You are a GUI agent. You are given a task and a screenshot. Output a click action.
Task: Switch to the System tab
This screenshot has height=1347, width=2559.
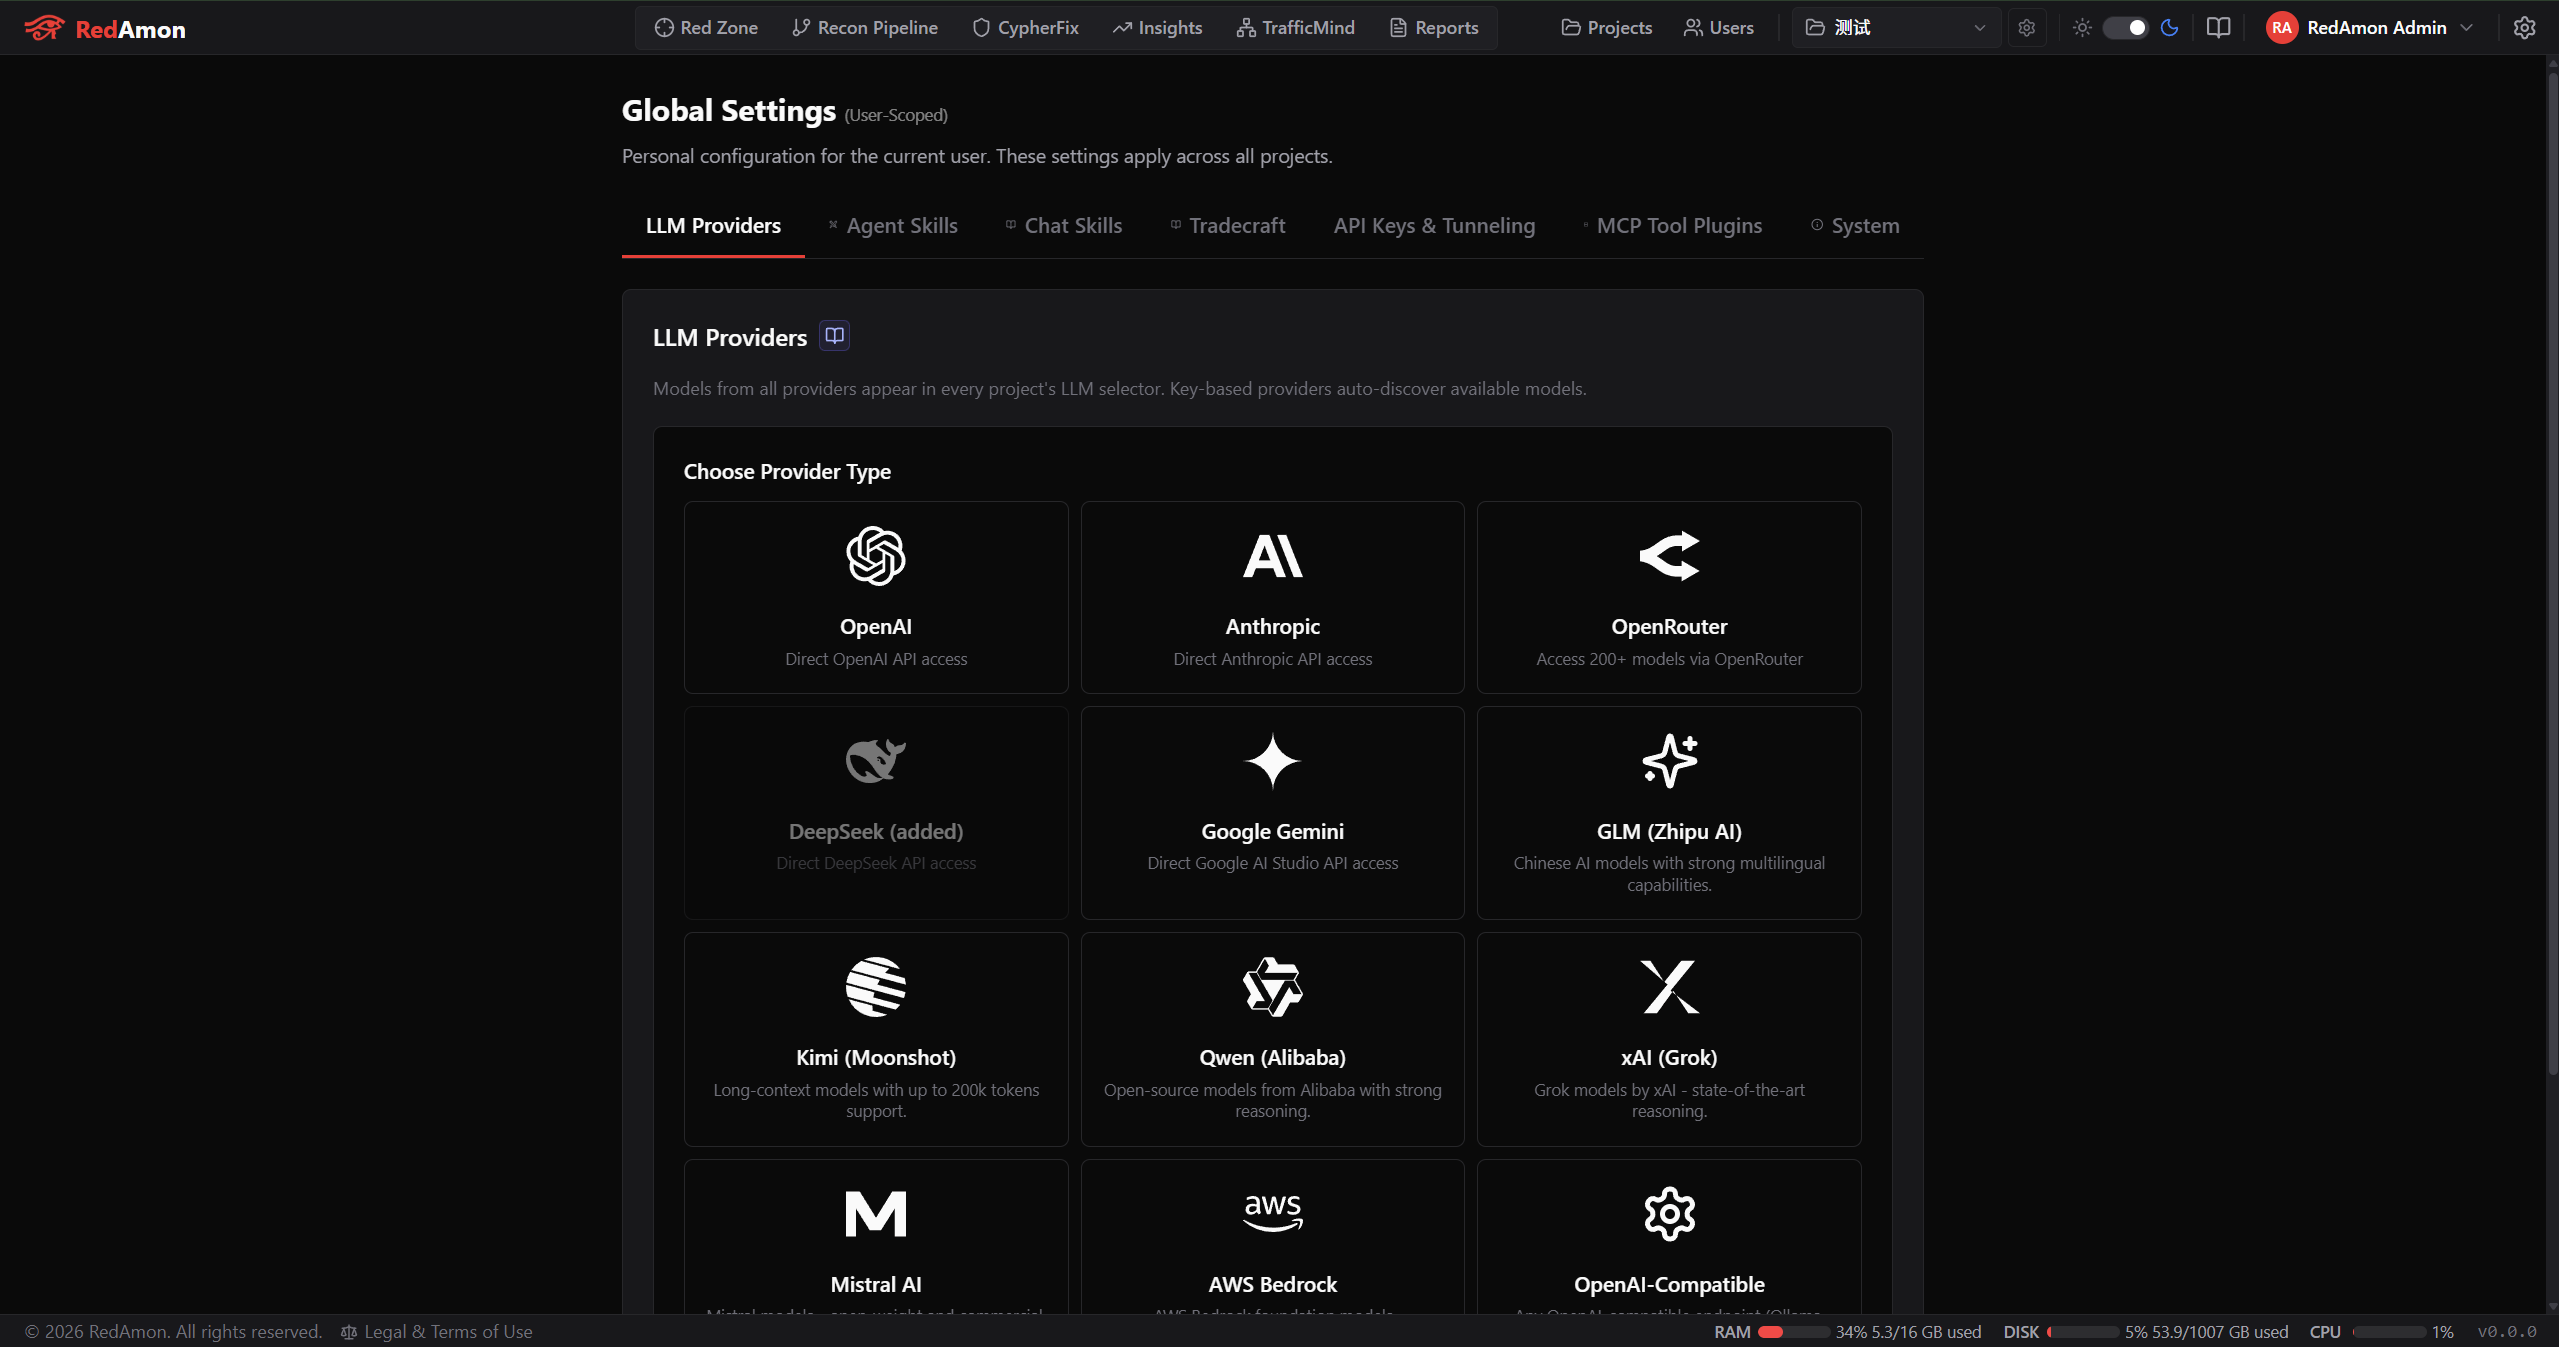tap(1855, 226)
